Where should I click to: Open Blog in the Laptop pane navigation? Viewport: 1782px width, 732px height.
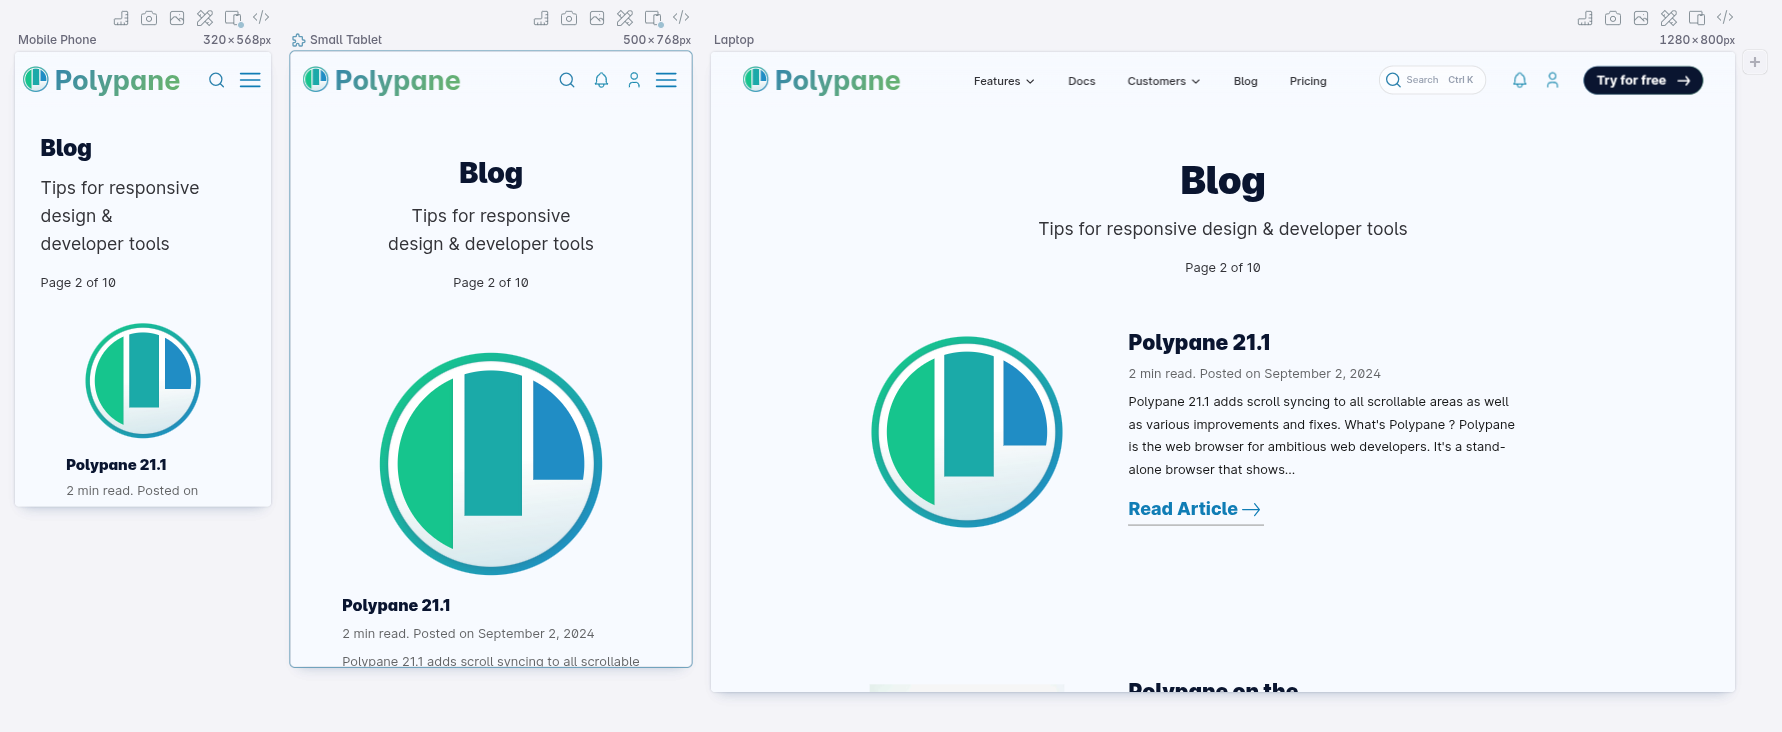tap(1246, 81)
